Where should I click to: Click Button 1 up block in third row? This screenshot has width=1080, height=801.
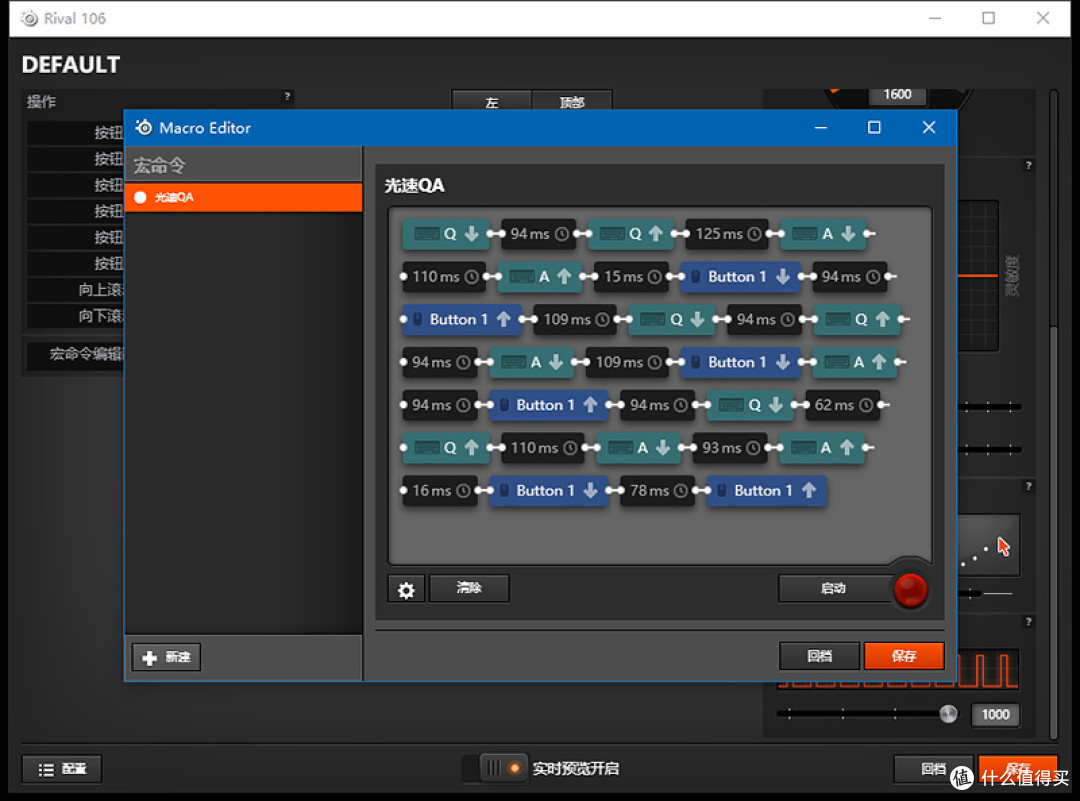(x=461, y=319)
